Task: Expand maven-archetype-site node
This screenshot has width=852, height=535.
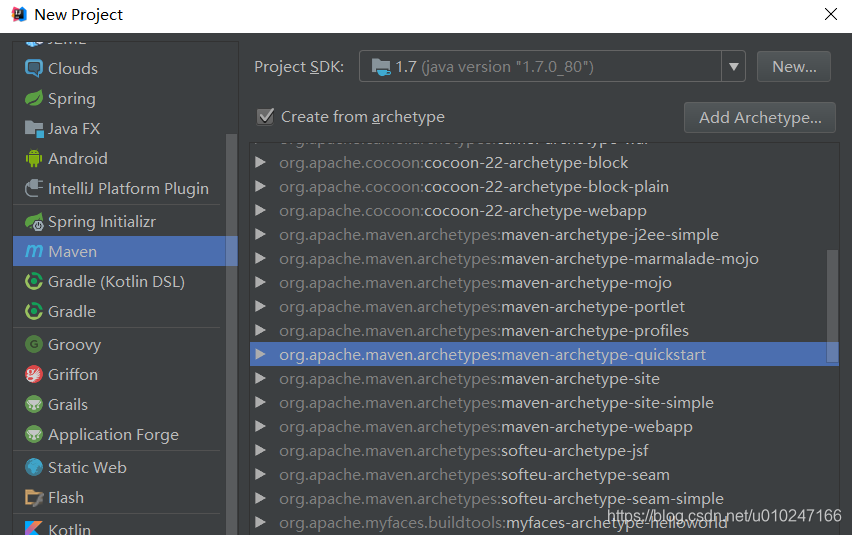Action: 260,378
